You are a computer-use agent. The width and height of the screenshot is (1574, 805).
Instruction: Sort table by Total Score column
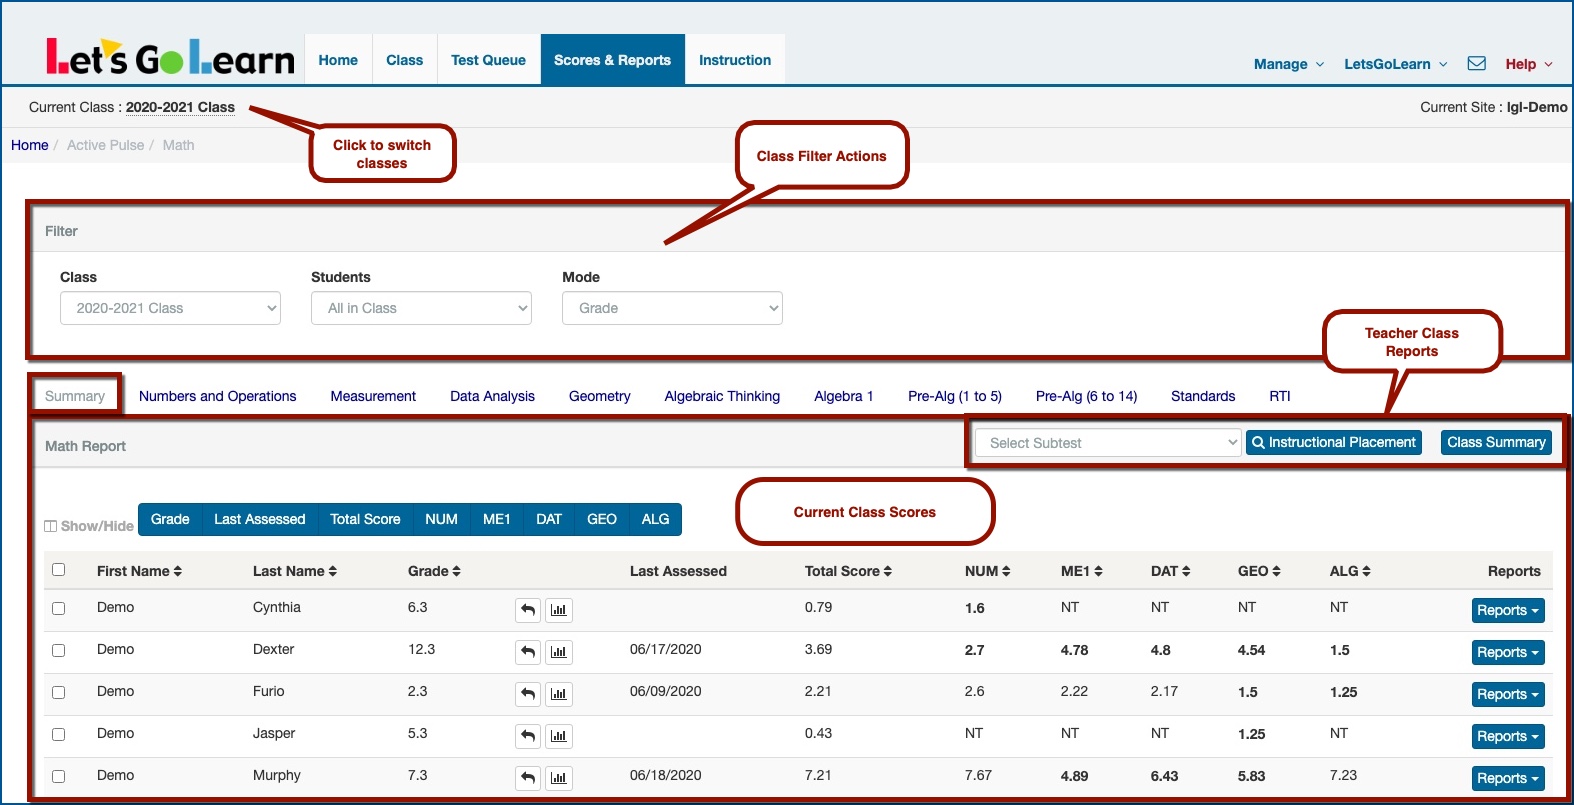(848, 571)
